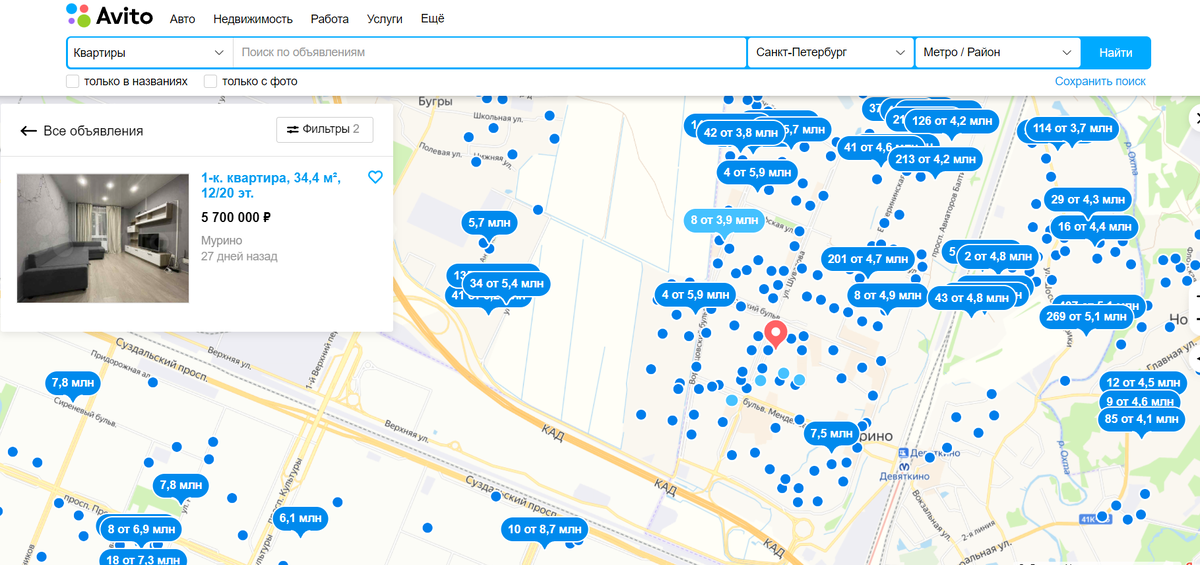Click the red location pin on the map

tap(775, 334)
